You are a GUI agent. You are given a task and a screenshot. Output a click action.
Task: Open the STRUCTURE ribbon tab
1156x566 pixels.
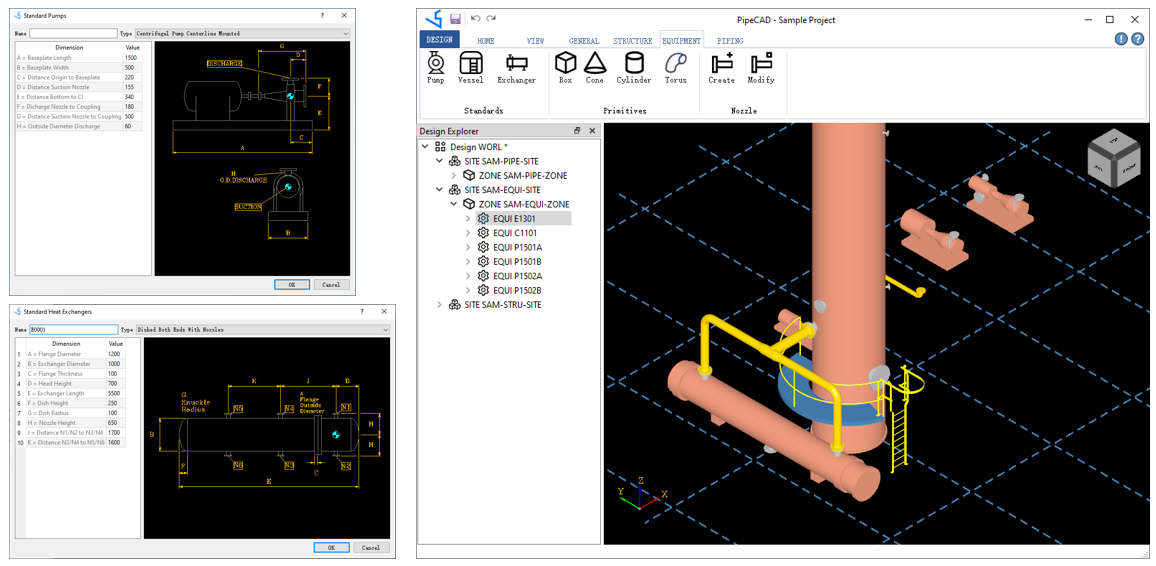point(632,41)
